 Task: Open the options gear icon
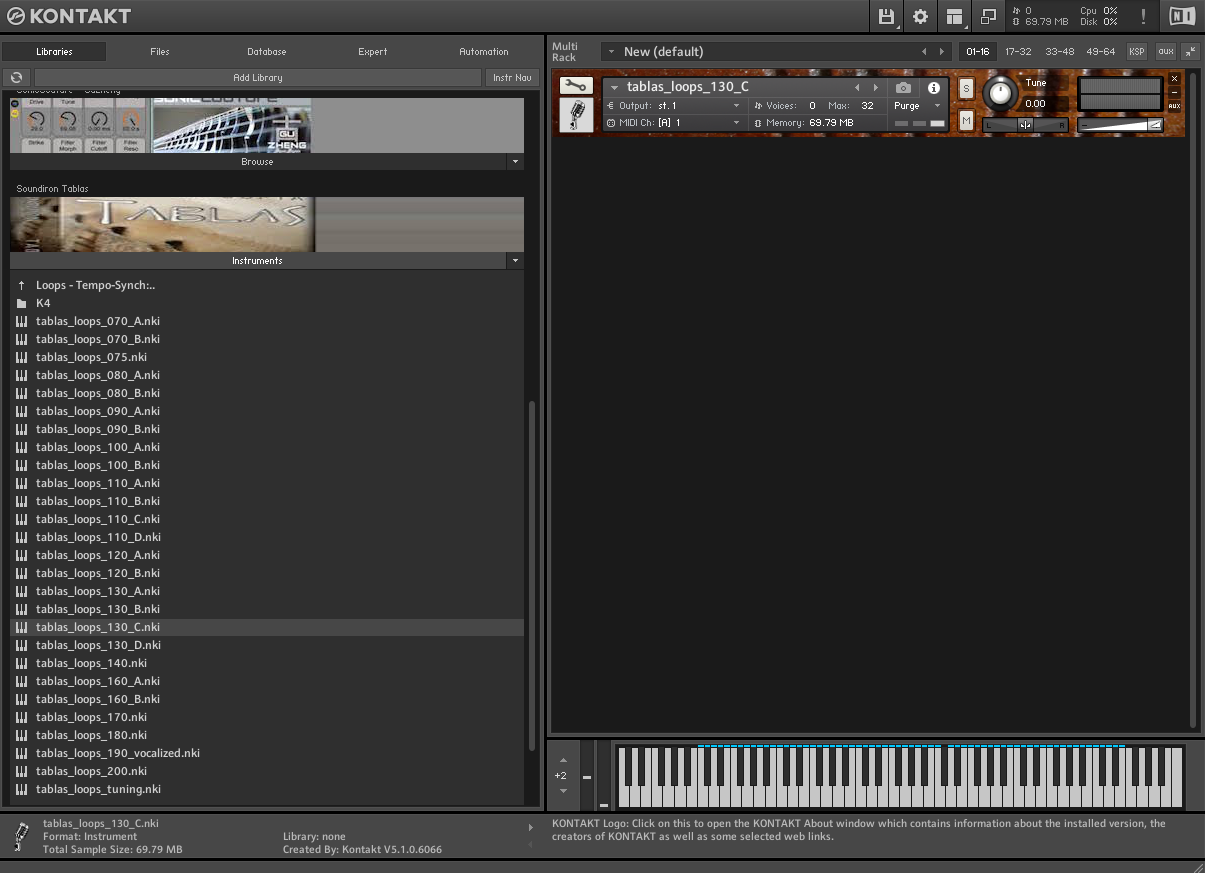pos(920,16)
